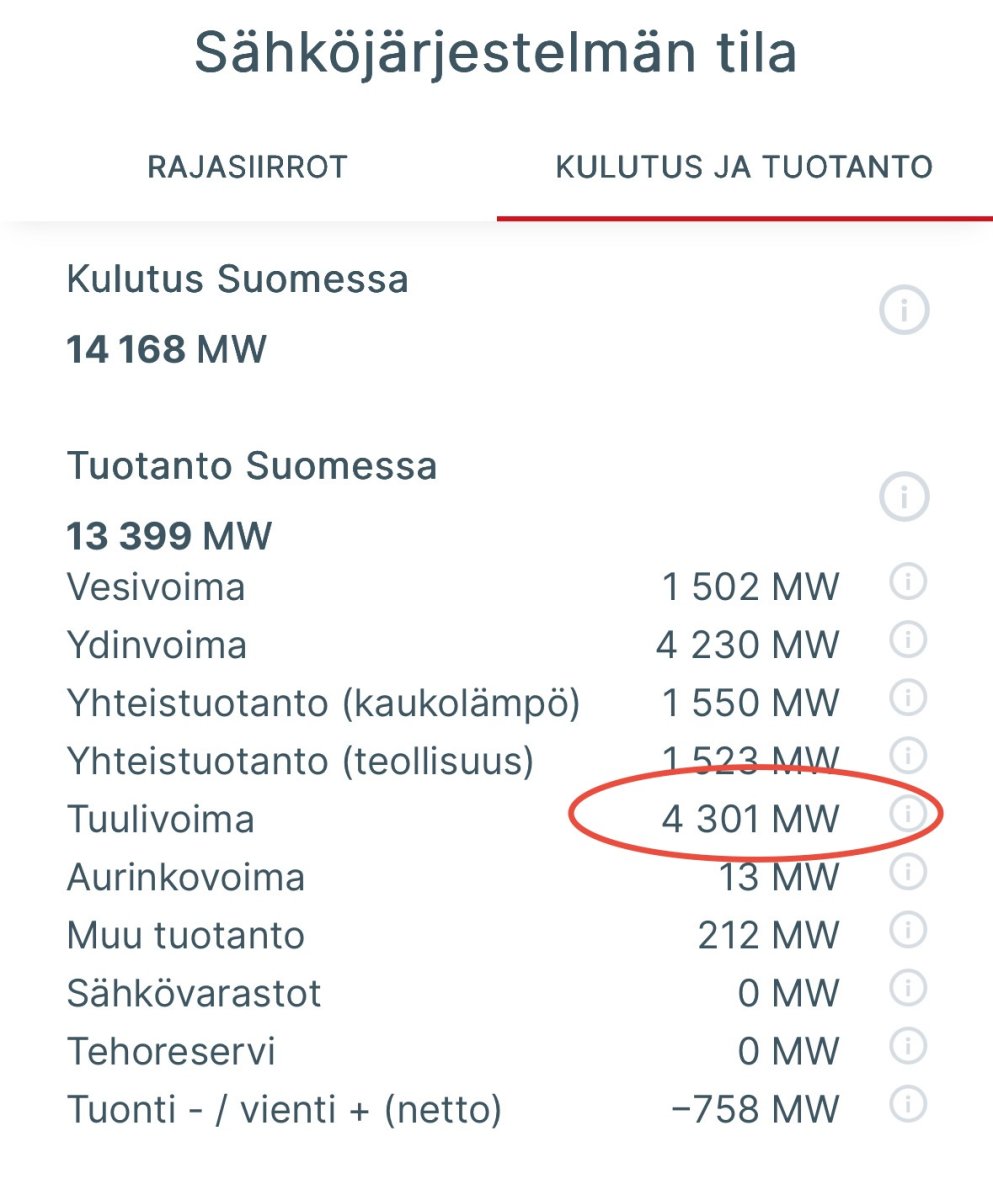Open info for Muu tuotanto
This screenshot has width=993, height=1200.
click(907, 931)
